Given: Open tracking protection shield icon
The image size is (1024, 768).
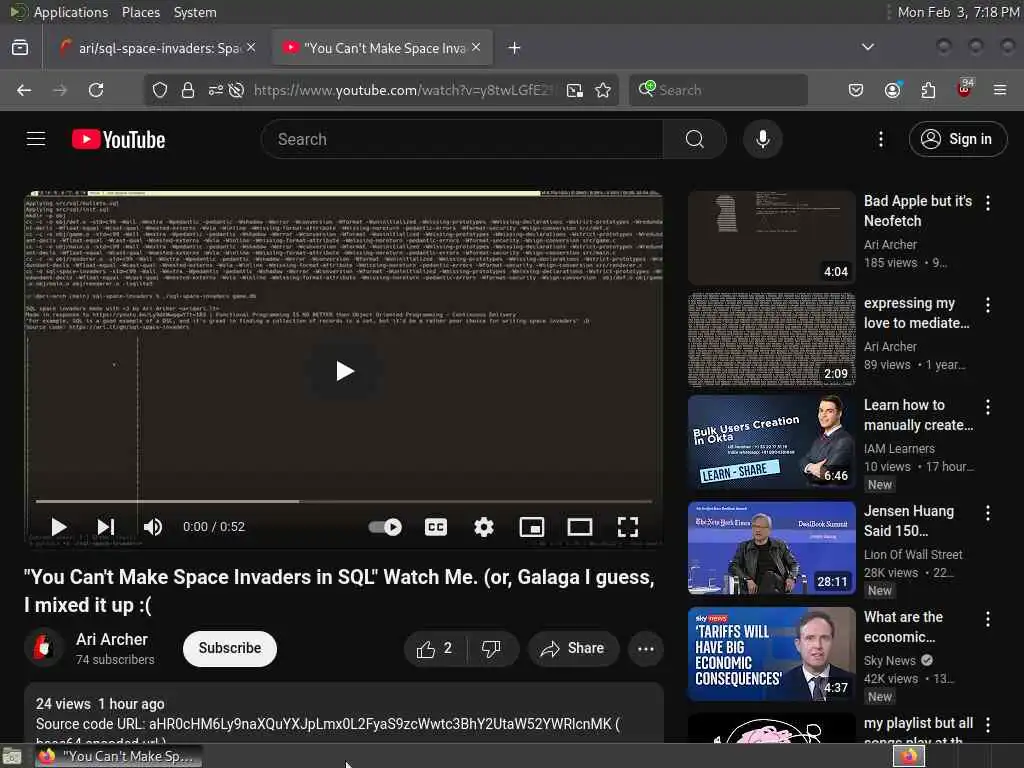Looking at the screenshot, I should [x=159, y=90].
